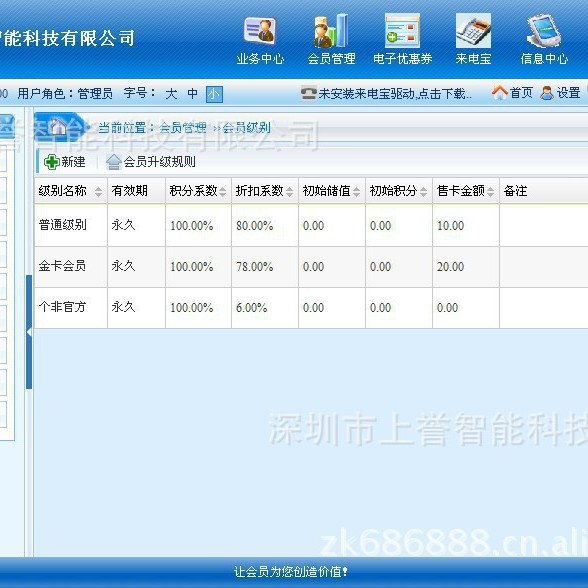Screen dimensions: 588x588
Task: Click the 用户角色：管理员 label
Action: [x=65, y=93]
